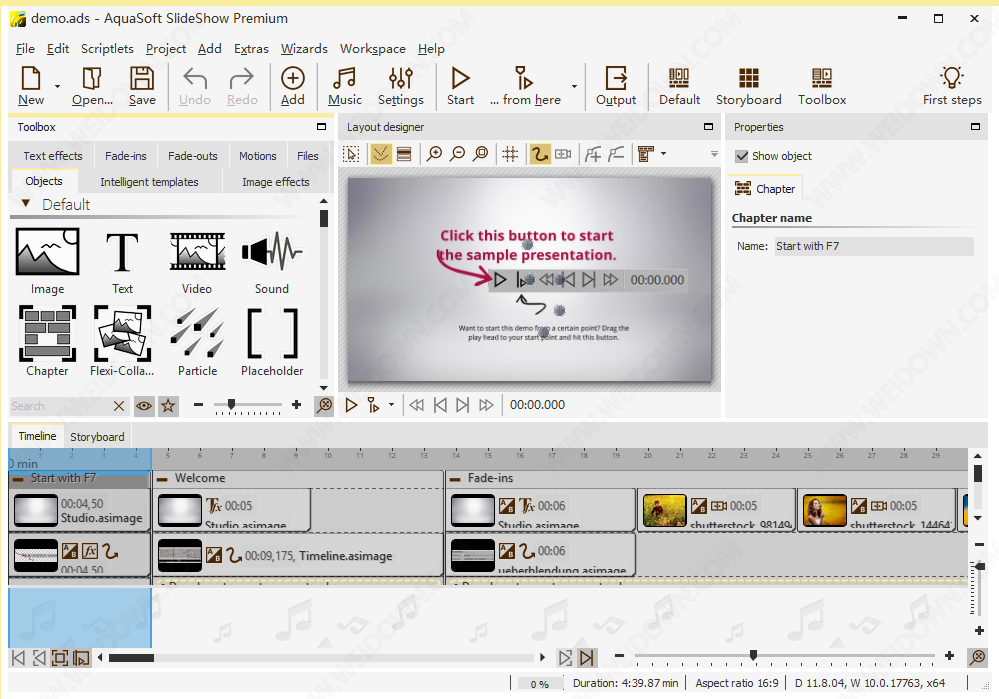Adjust timeline vertical zoom slider
This screenshot has width=999, height=699.
980,566
